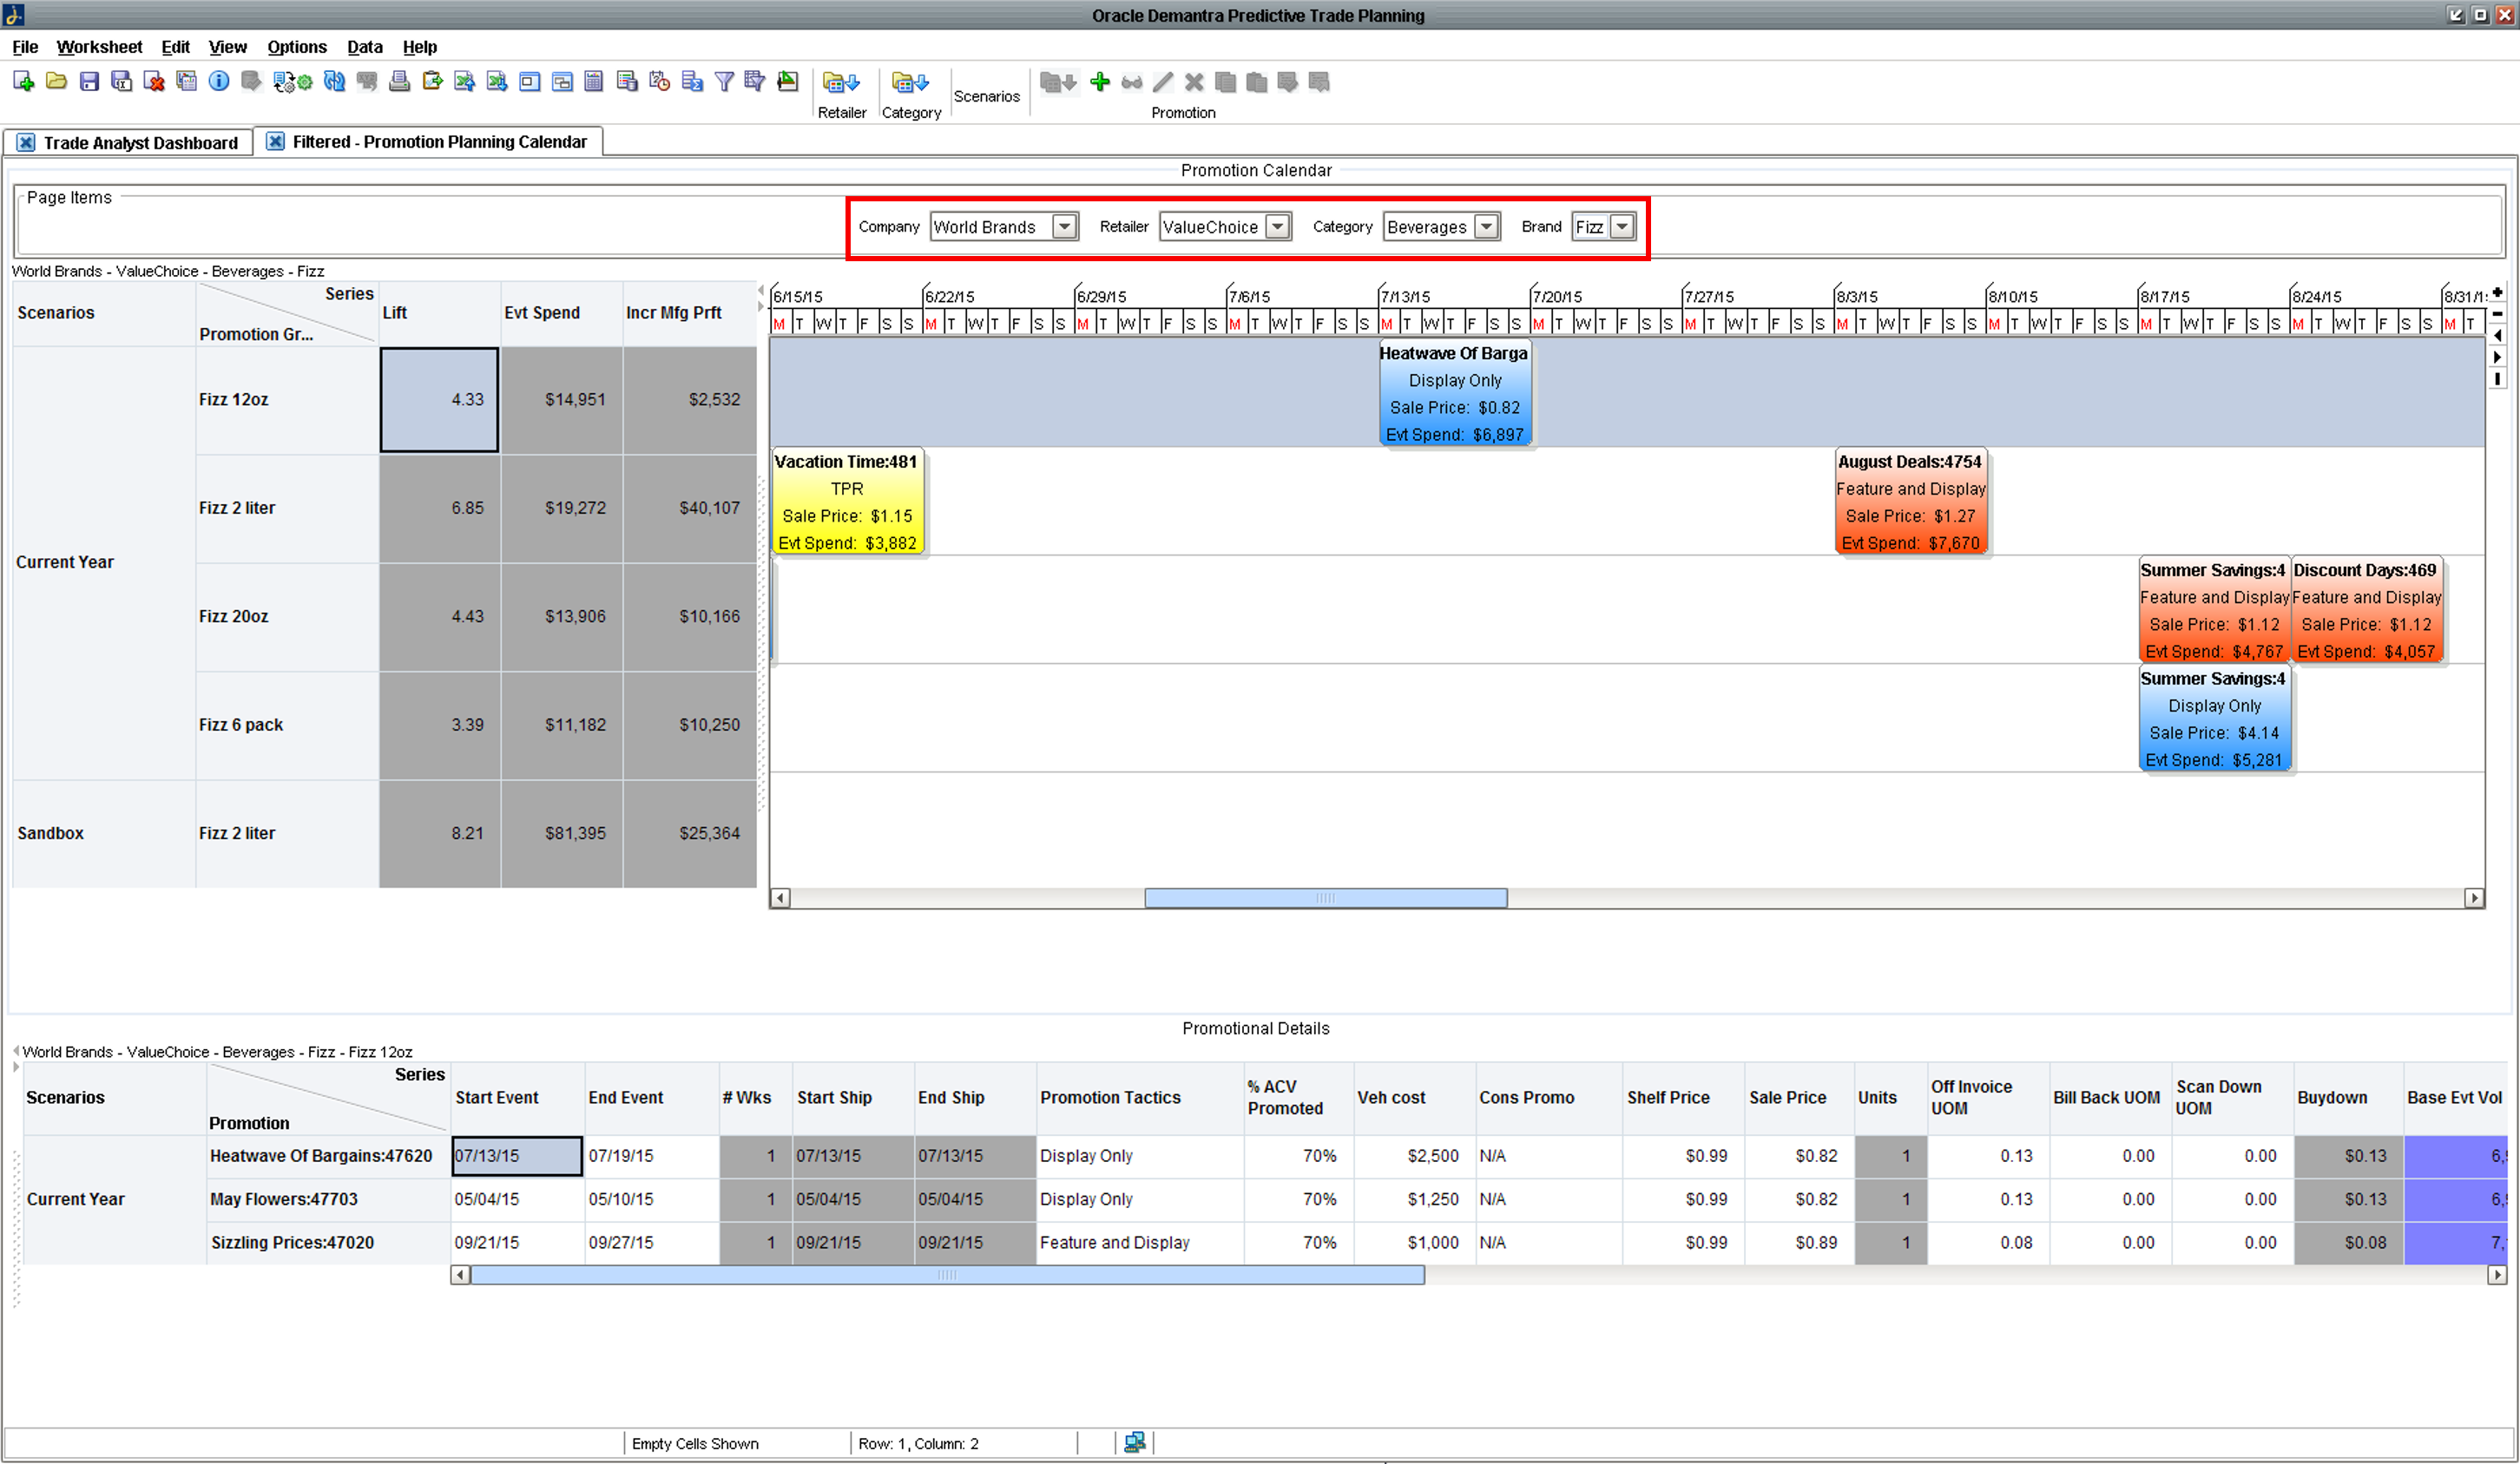This screenshot has height=1464, width=2520.
Task: Click the Delete Worksheet red X icon
Action: pyautogui.click(x=154, y=82)
